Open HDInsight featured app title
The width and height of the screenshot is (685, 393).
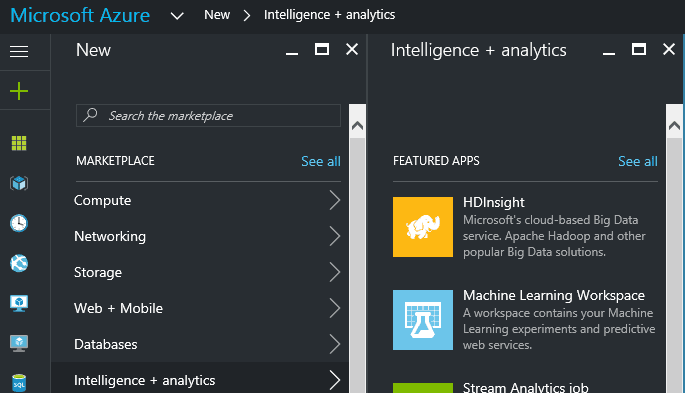tap(494, 203)
